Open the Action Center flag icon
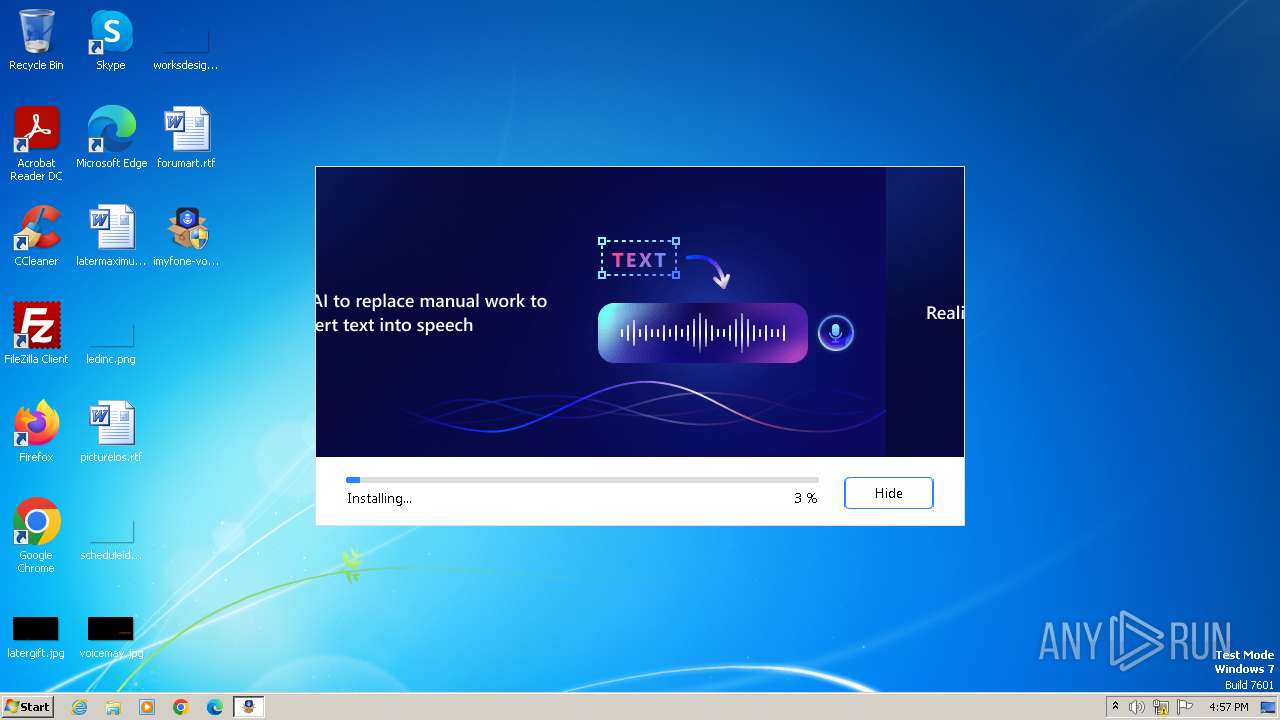Image resolution: width=1280 pixels, height=720 pixels. pos(1185,707)
